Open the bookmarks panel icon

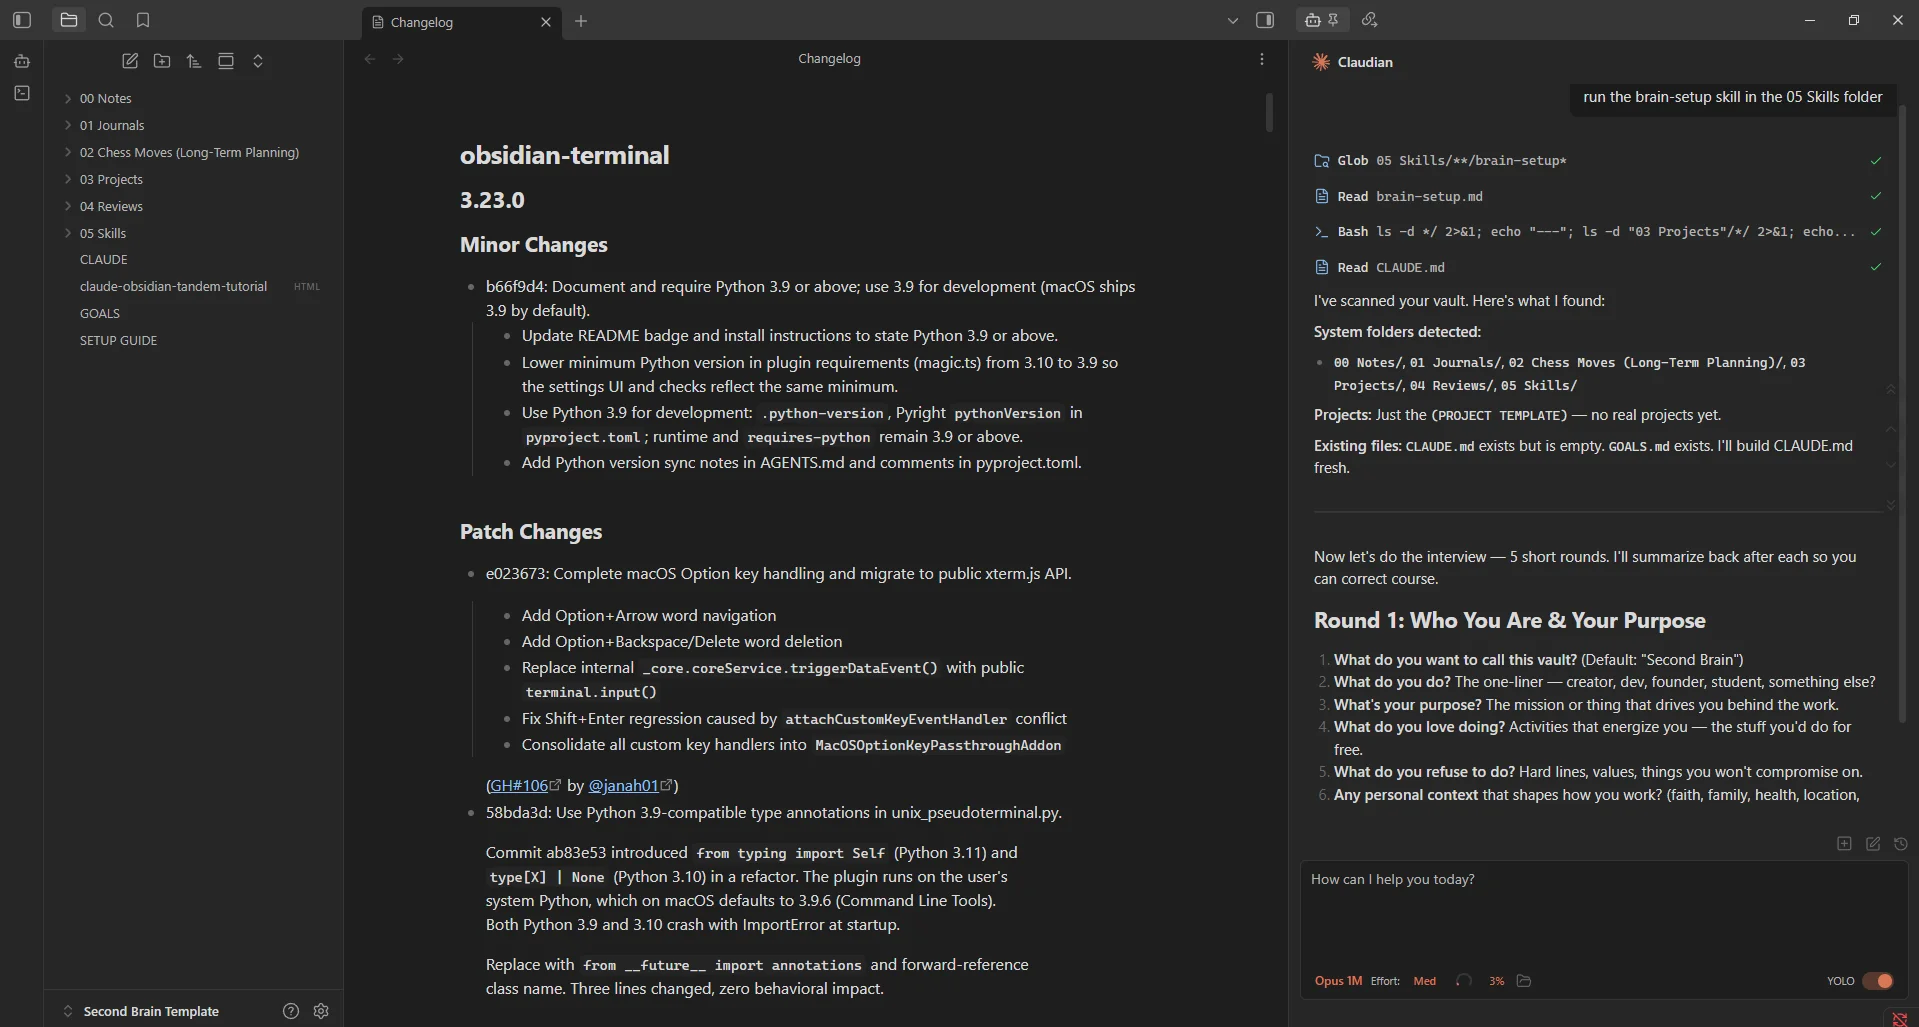point(143,20)
